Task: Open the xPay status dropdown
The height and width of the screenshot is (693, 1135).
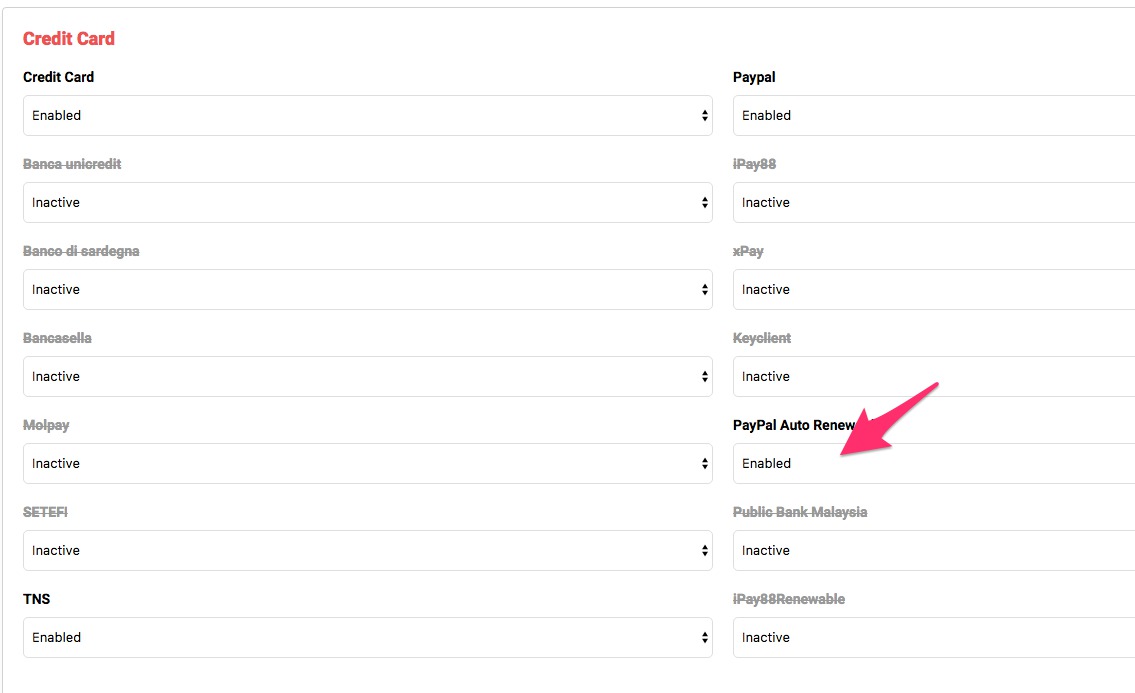Action: click(x=933, y=290)
